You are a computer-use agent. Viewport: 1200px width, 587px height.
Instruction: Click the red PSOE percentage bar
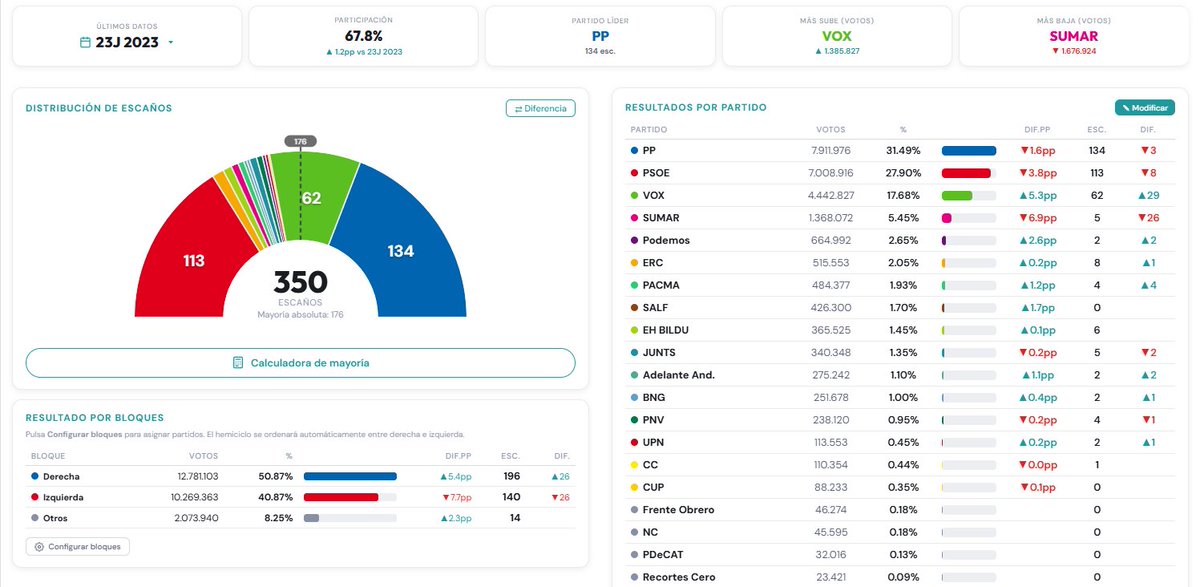tap(966, 173)
